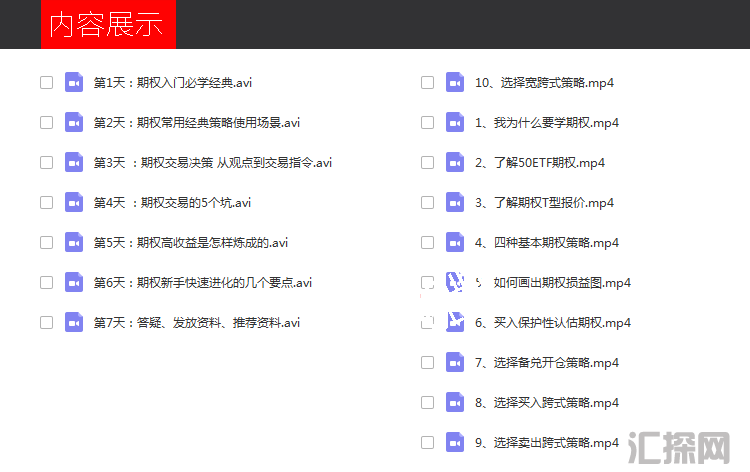Click video icon for 4、四种基本期权策略.mp4
The height and width of the screenshot is (472, 750).
455,242
